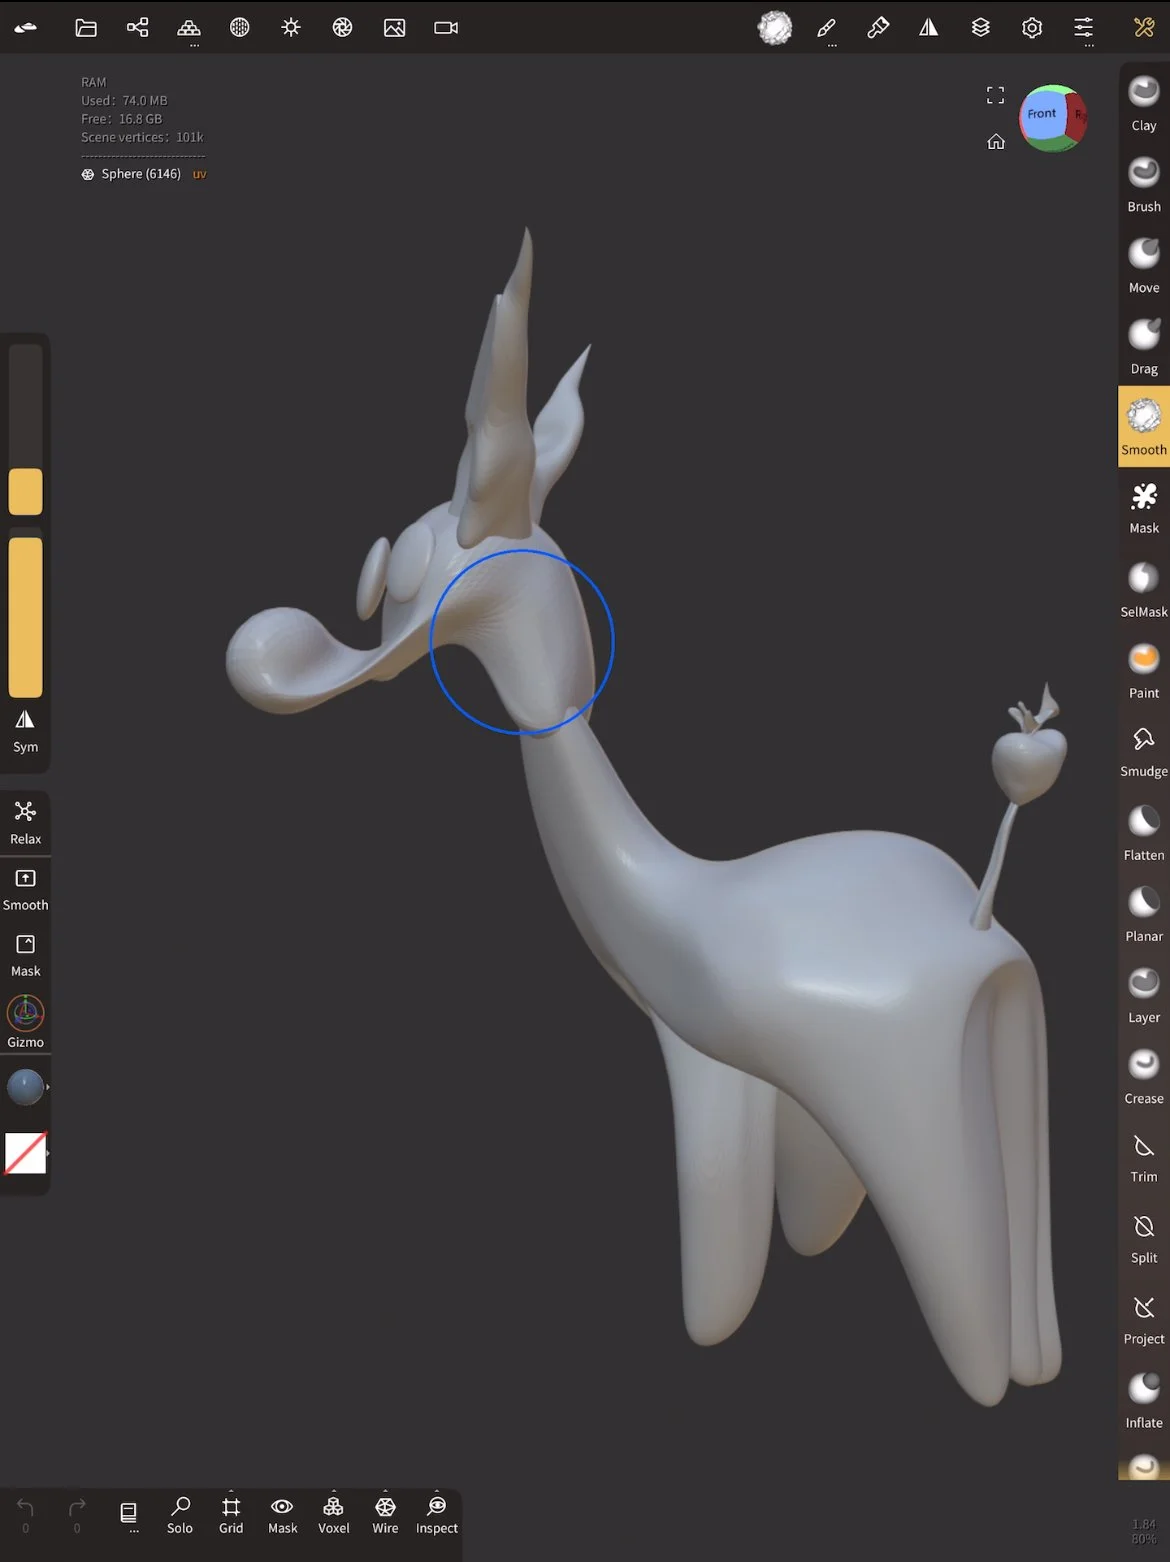1170x1562 pixels.
Task: Select the Move tool
Action: point(1144,266)
